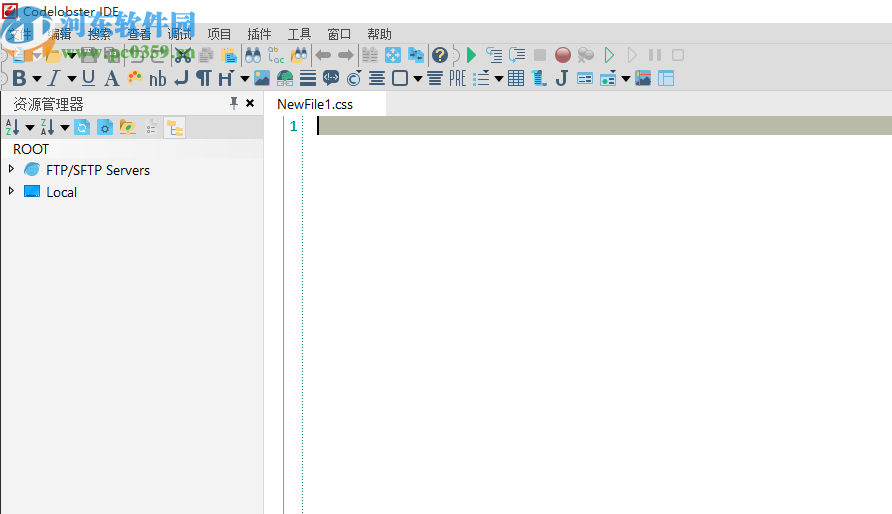Close the 资源管理器 panel

pos(250,103)
